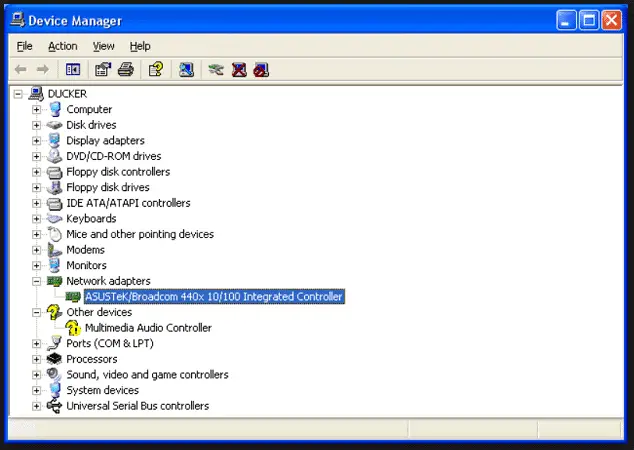Click the Ports (COM & LPT) icon
The image size is (634, 450).
(x=54, y=343)
